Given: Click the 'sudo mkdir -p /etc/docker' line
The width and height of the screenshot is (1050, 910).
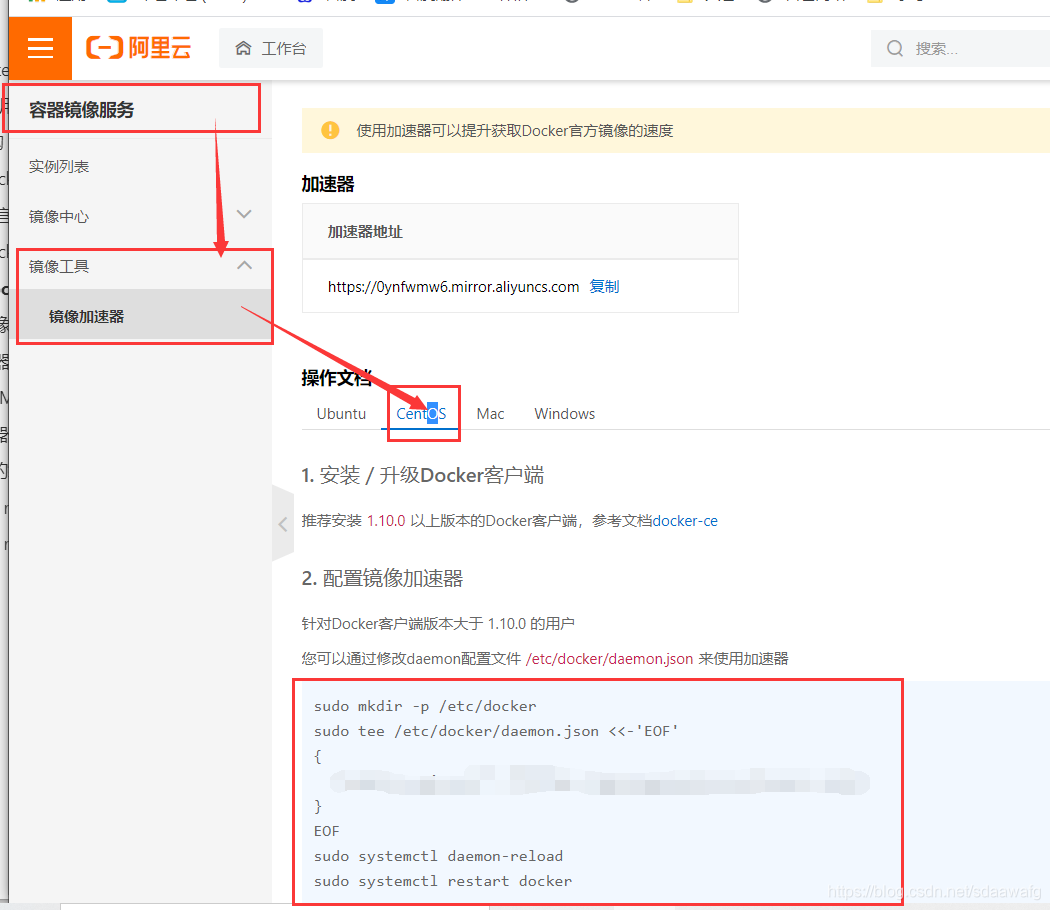Looking at the screenshot, I should [x=425, y=706].
